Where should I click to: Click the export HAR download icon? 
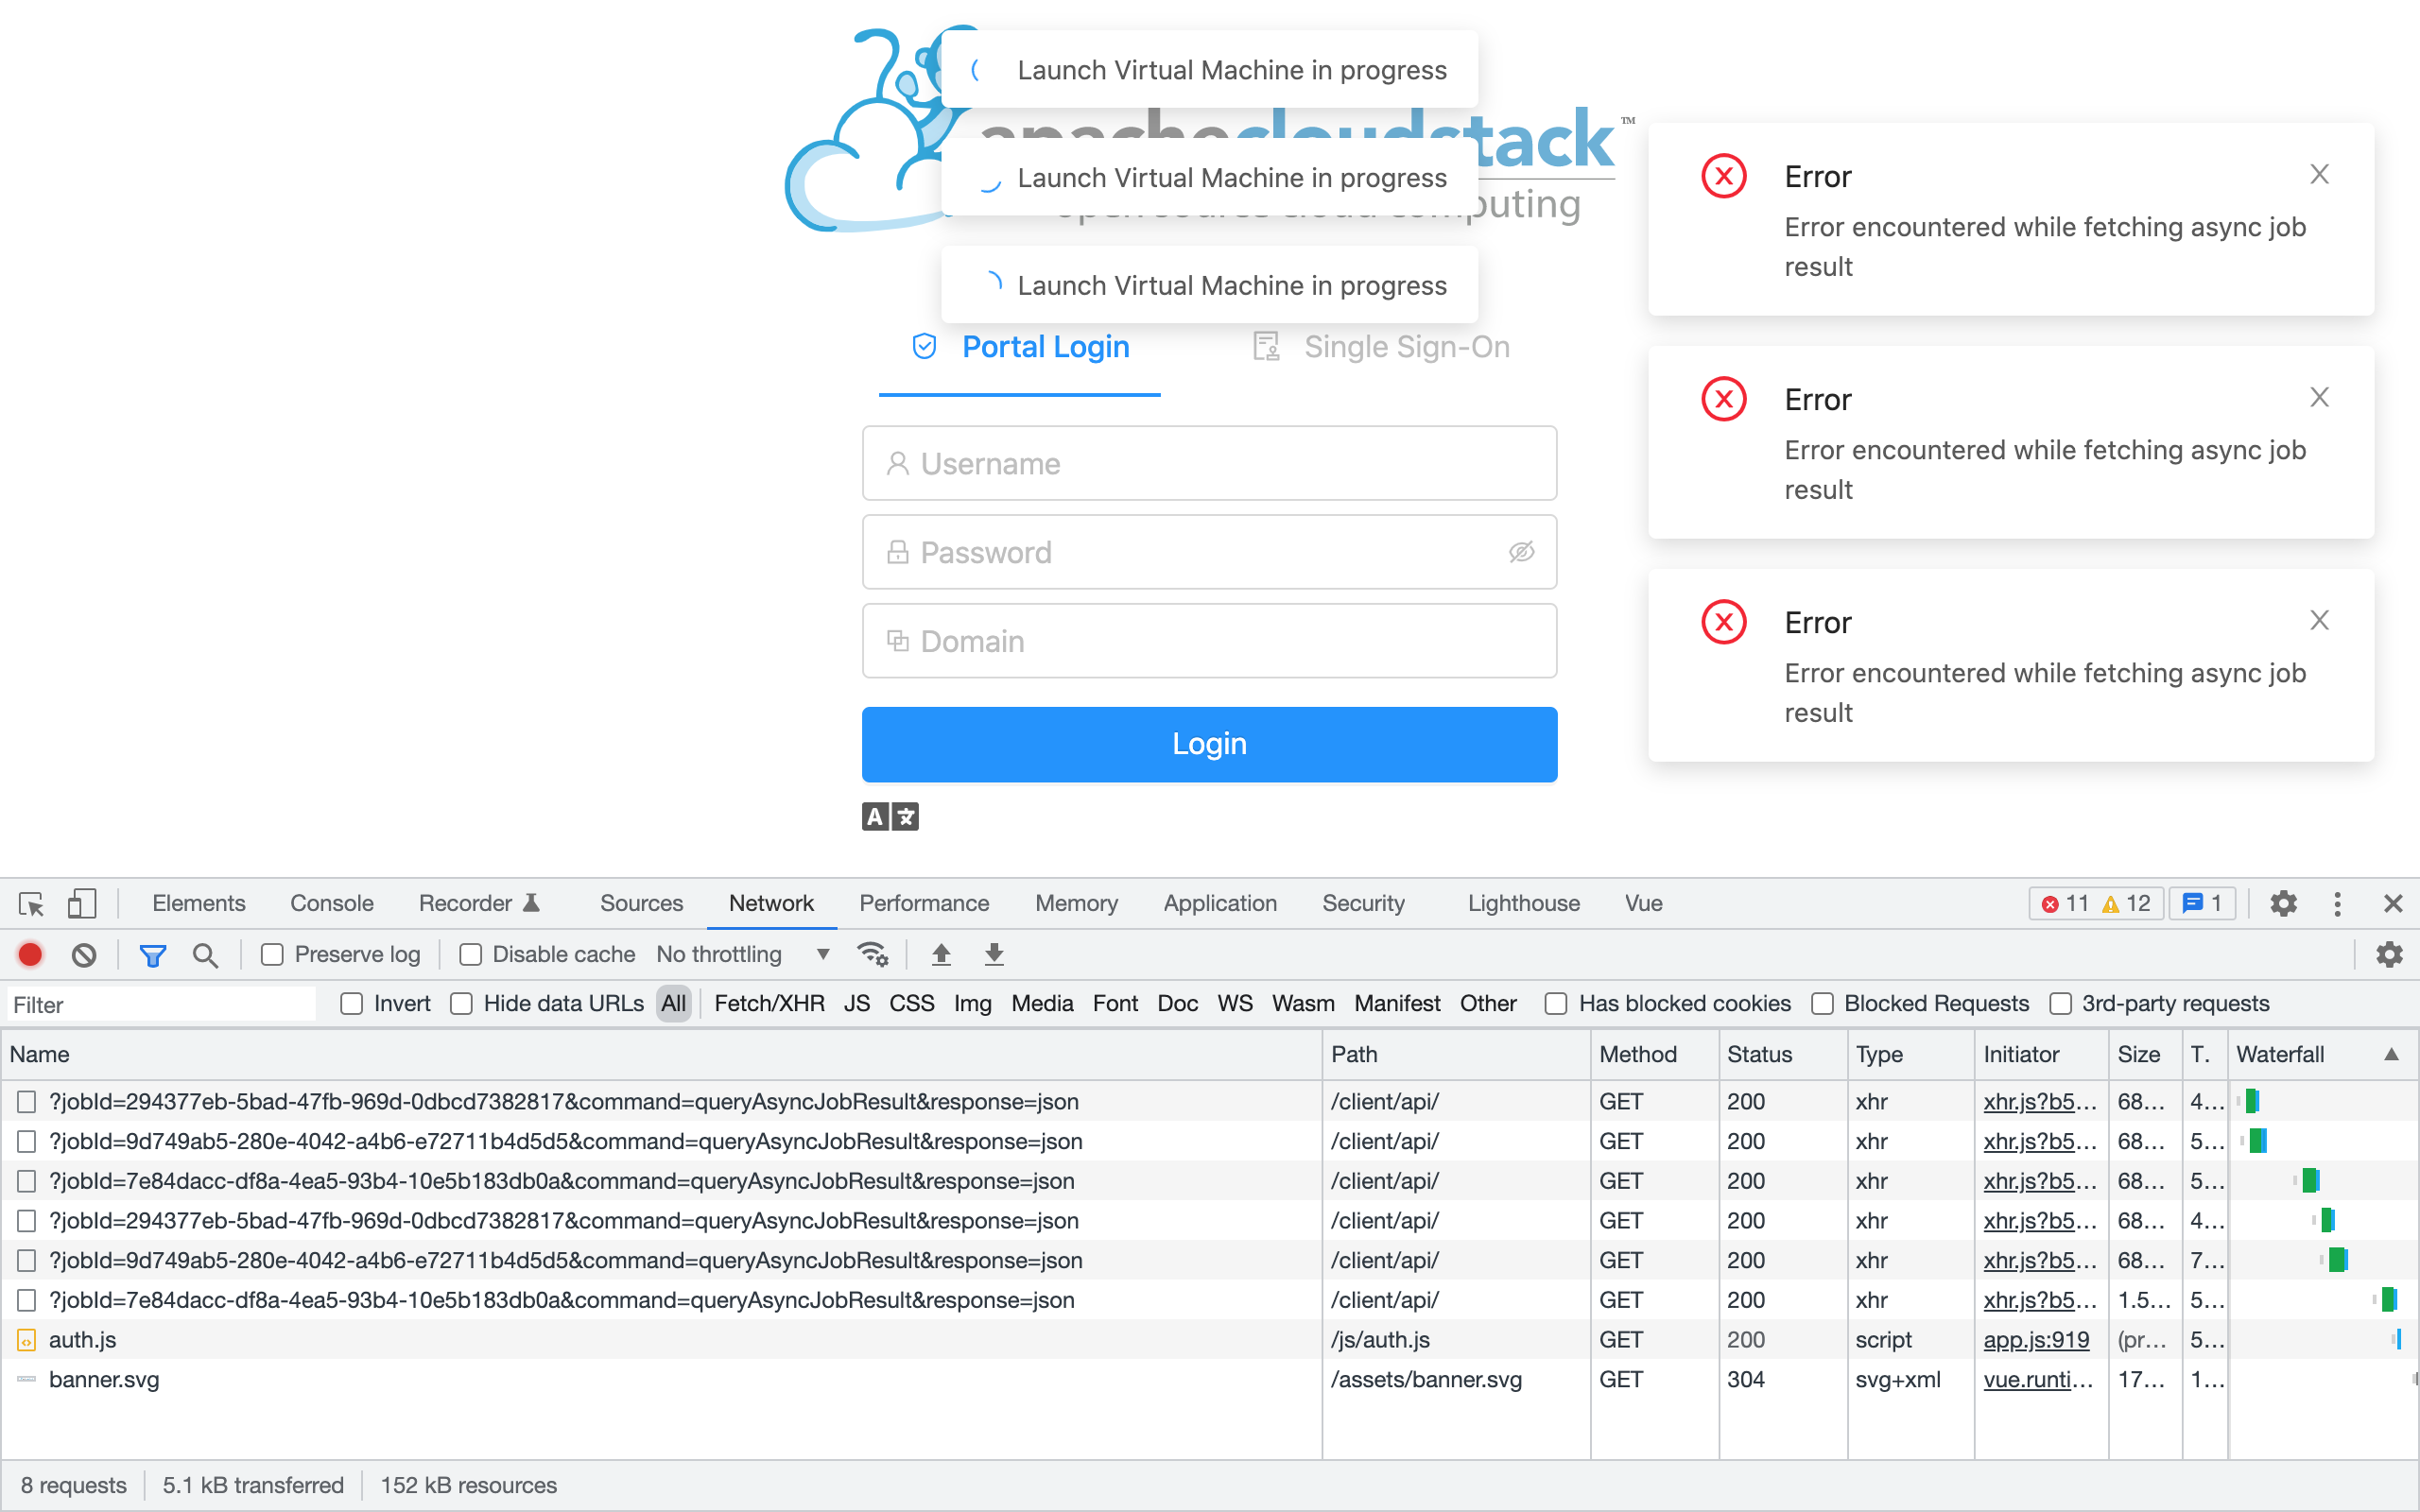coord(993,955)
